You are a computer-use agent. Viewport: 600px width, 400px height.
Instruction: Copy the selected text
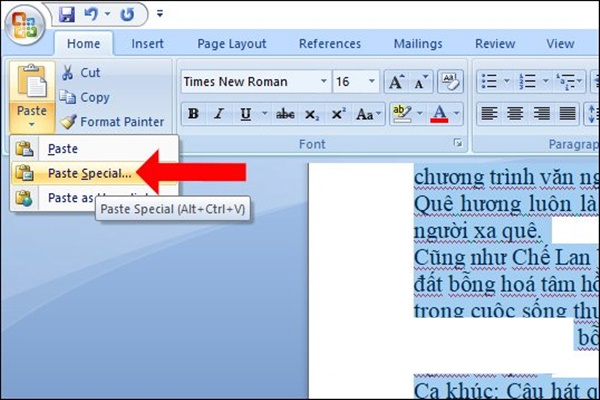(x=85, y=97)
